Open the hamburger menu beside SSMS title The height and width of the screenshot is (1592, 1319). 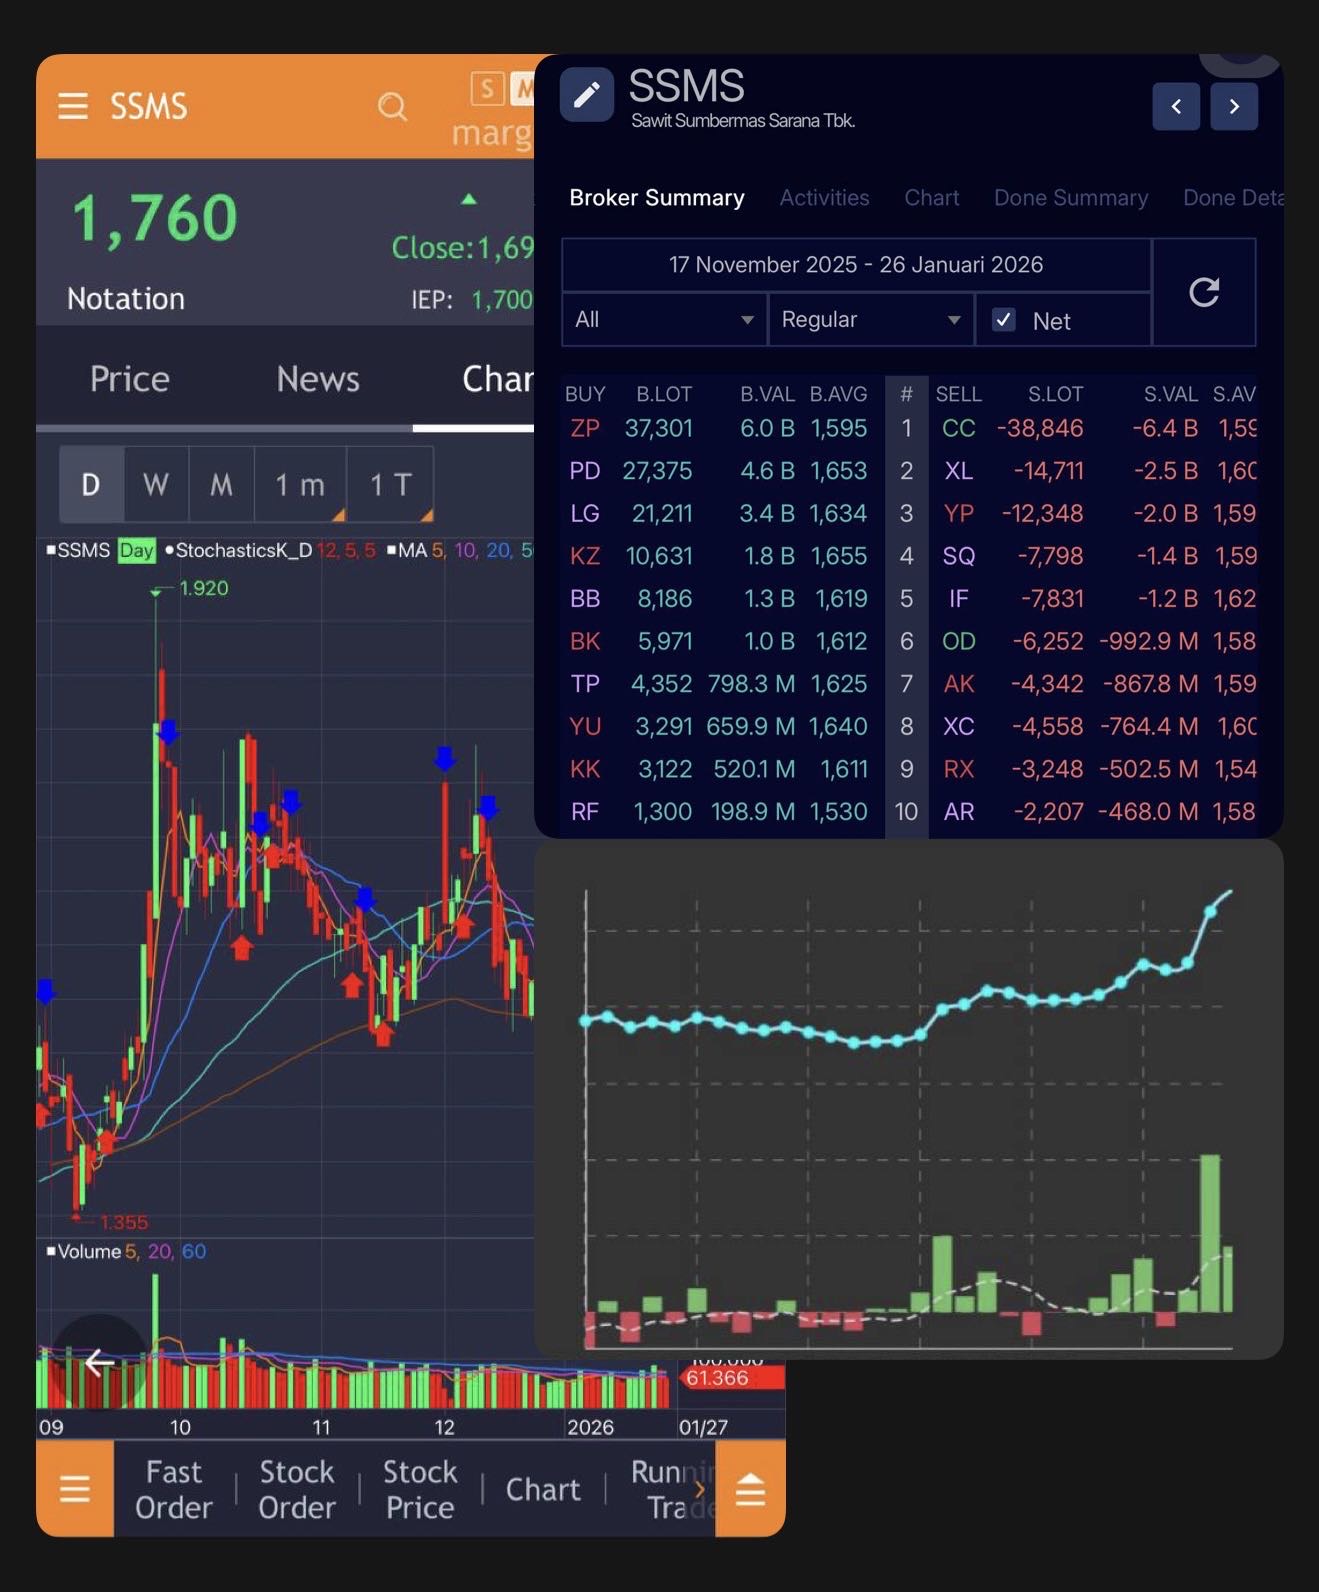click(73, 106)
